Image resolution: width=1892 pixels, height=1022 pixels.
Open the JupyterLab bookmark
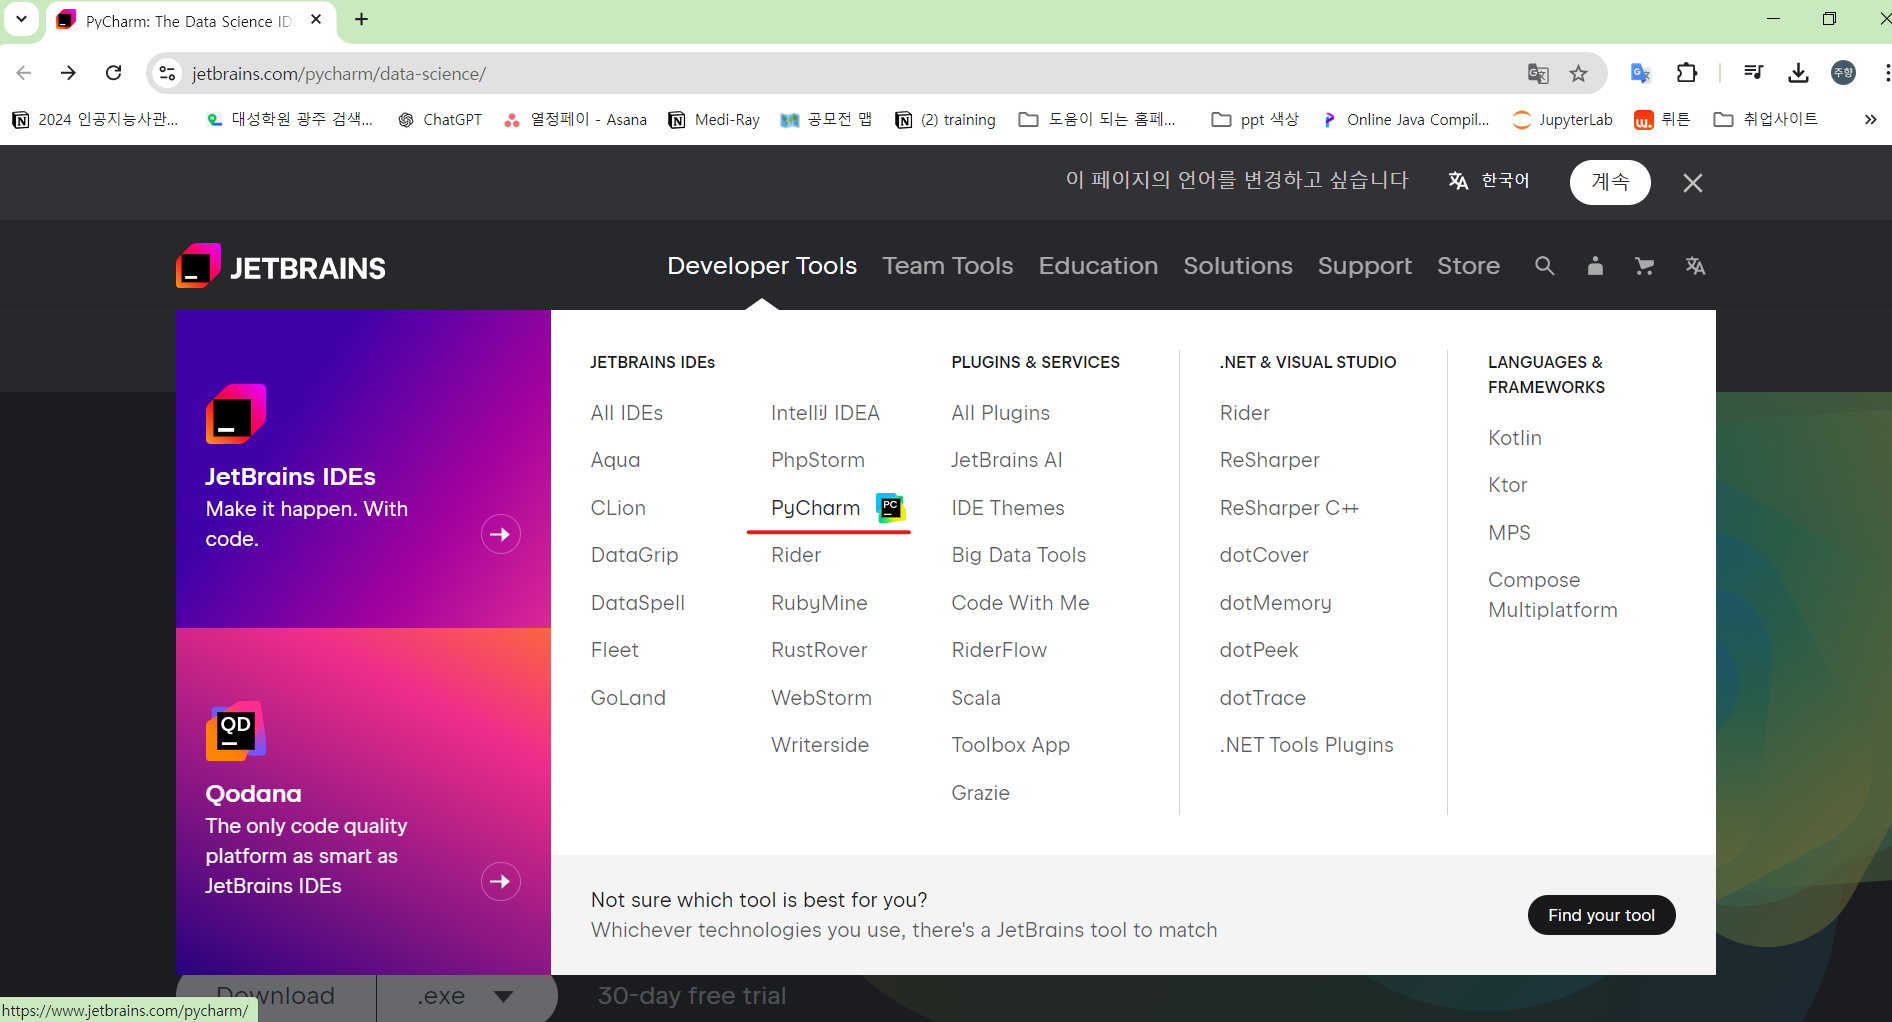pyautogui.click(x=1562, y=120)
